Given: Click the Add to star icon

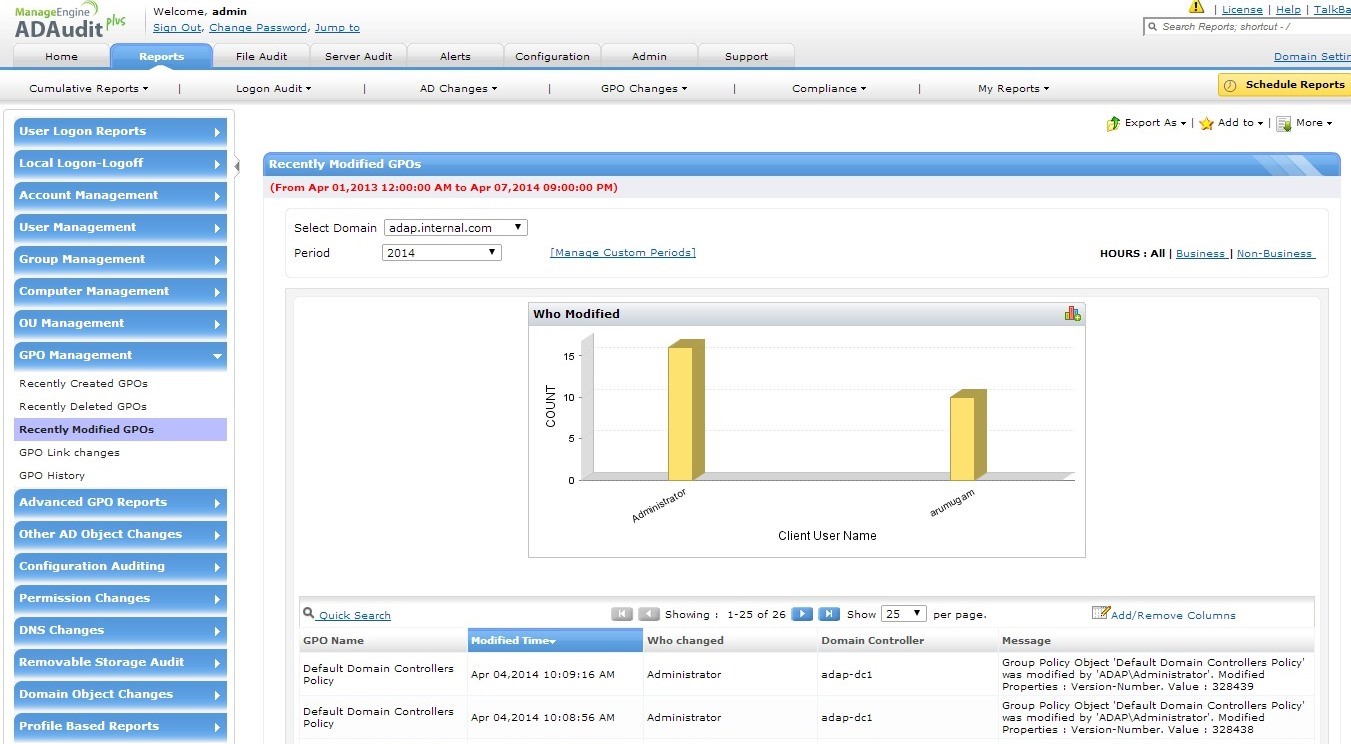Looking at the screenshot, I should click(x=1207, y=123).
